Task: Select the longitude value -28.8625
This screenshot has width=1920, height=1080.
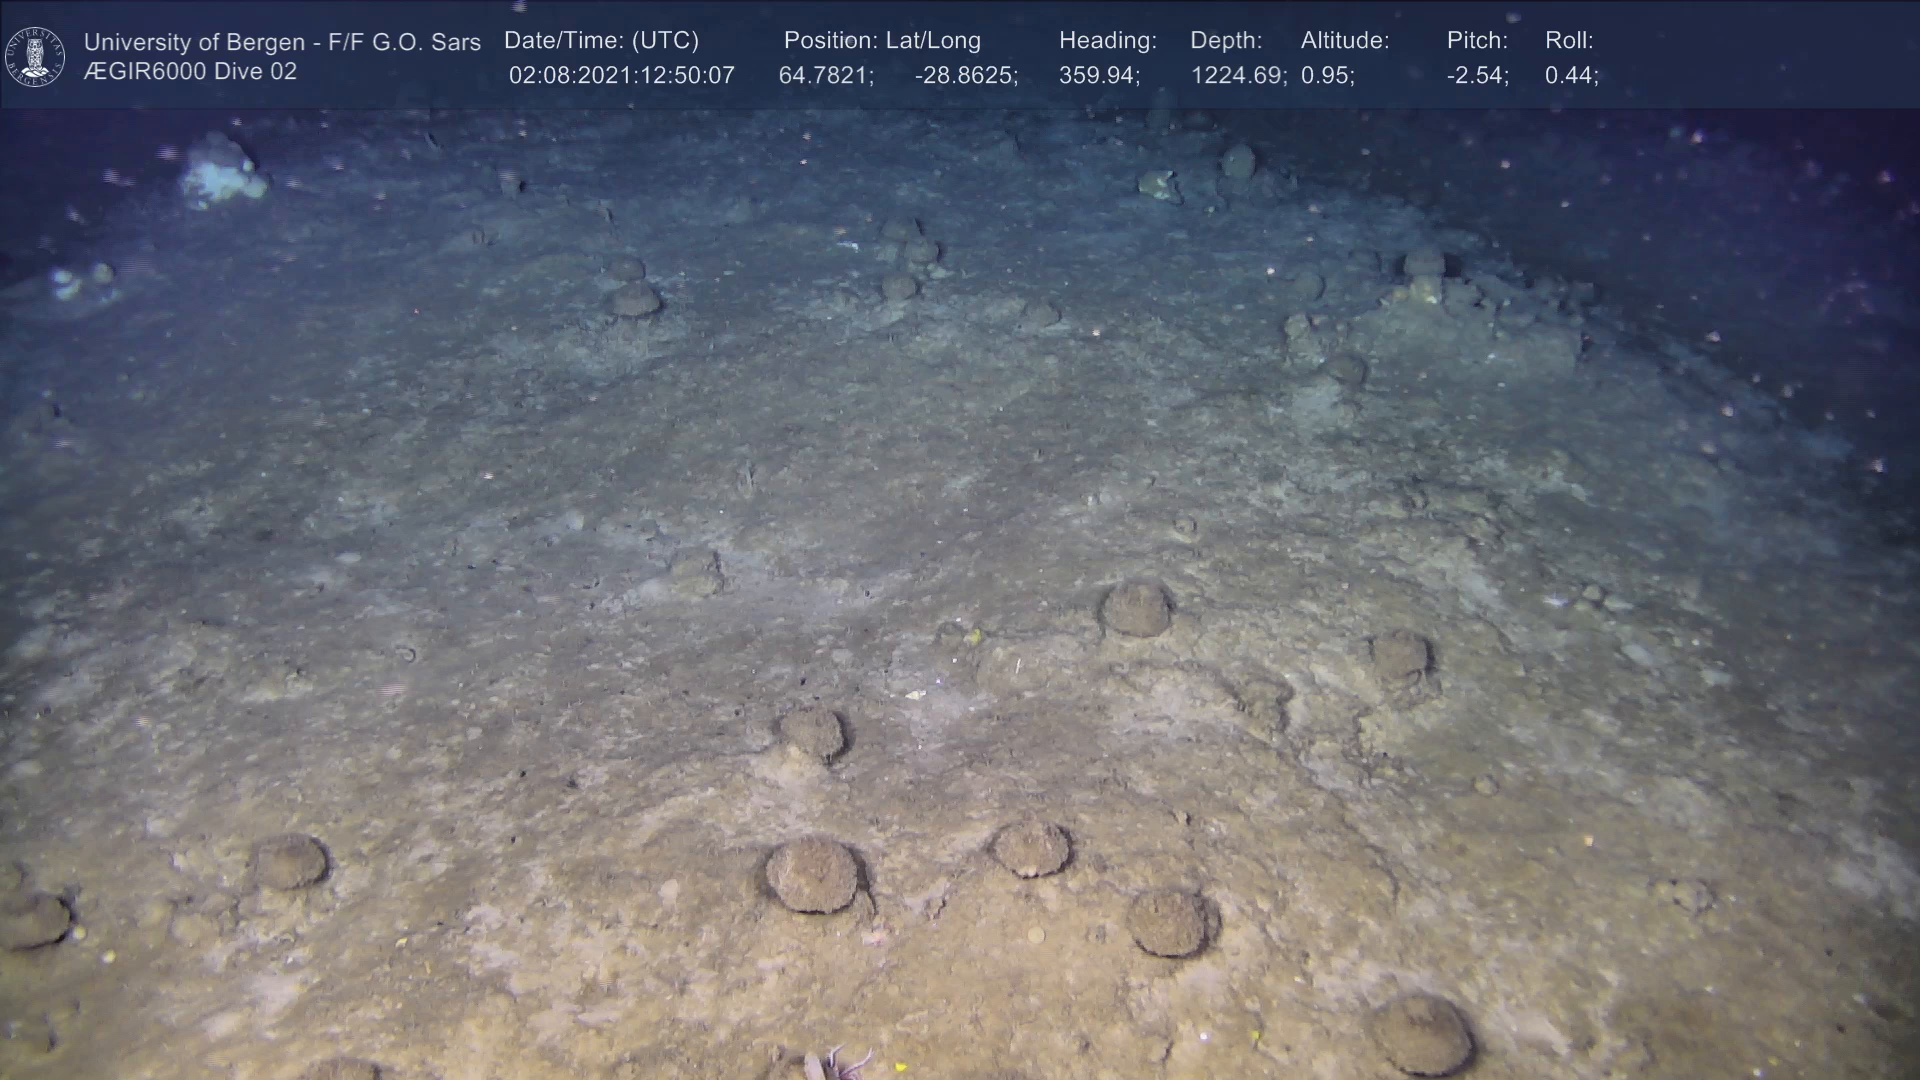Action: tap(966, 76)
